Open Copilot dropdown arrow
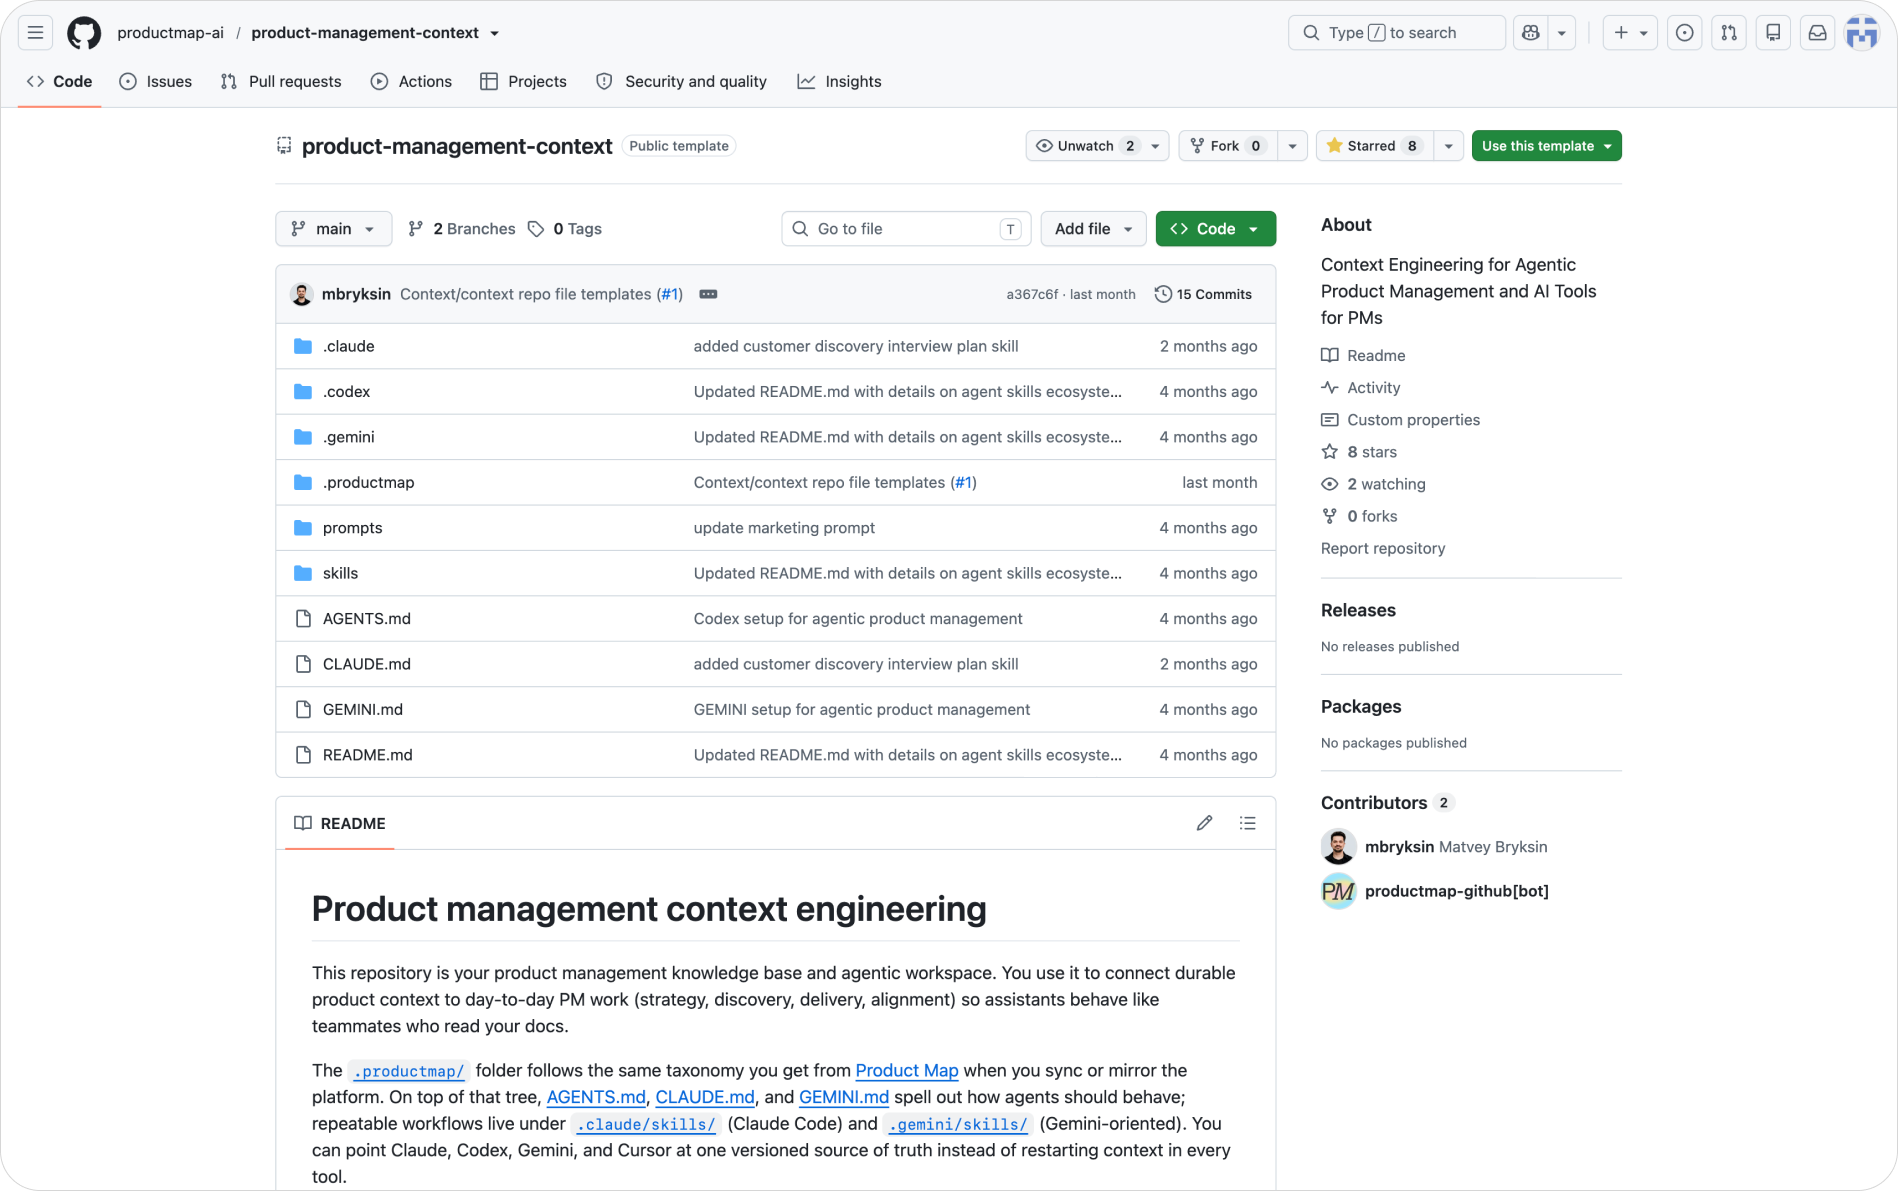Viewport: 1898px width, 1191px height. click(1561, 33)
